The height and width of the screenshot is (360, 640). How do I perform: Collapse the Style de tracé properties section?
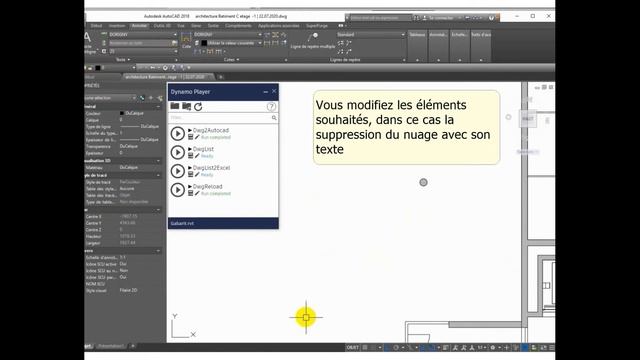[158, 176]
